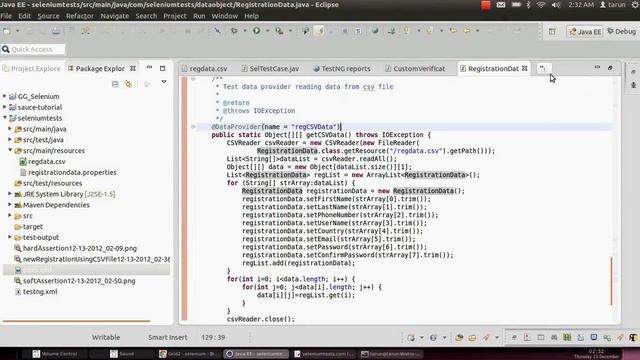Expand the src/main/java folder arrow
This screenshot has width=640, height=360.
(10, 129)
